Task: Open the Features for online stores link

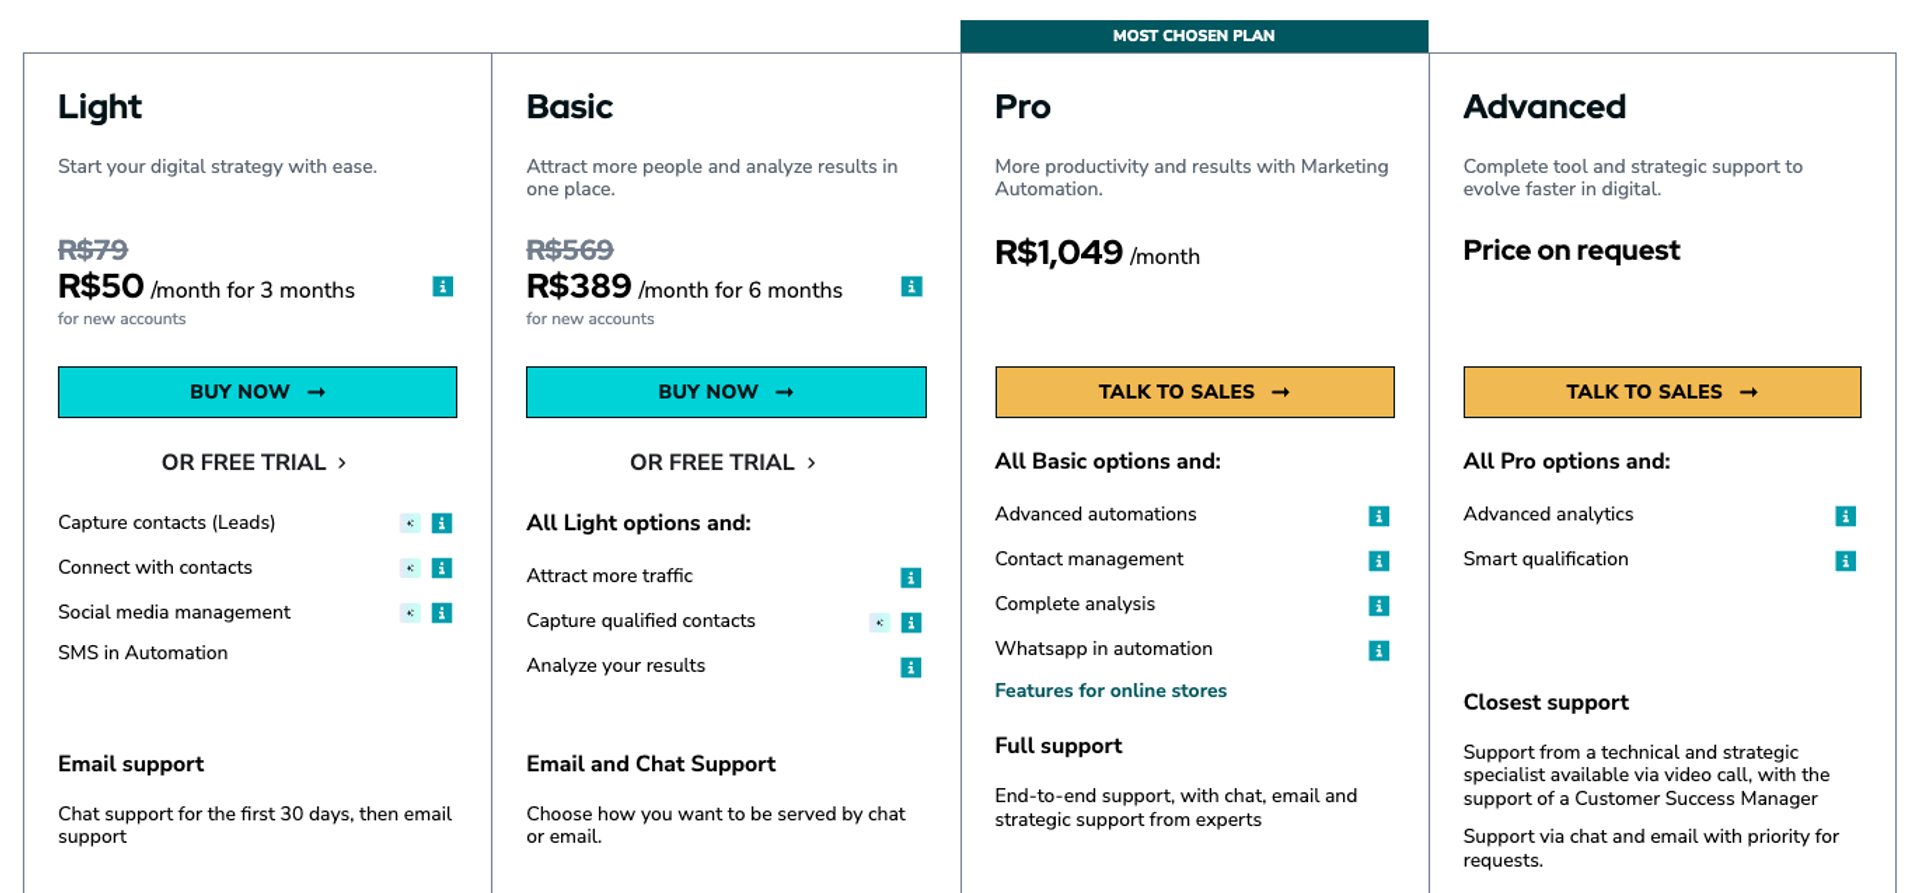Action: coord(1110,690)
